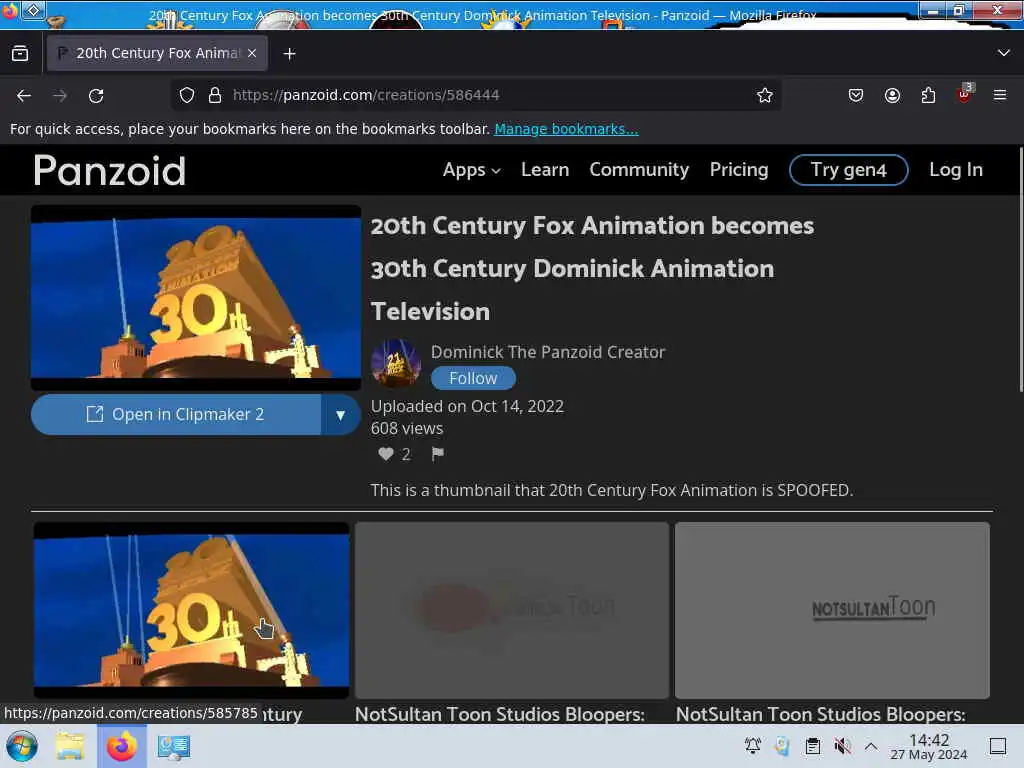
Task: Open the Firefox hamburger menu
Action: [x=1000, y=95]
